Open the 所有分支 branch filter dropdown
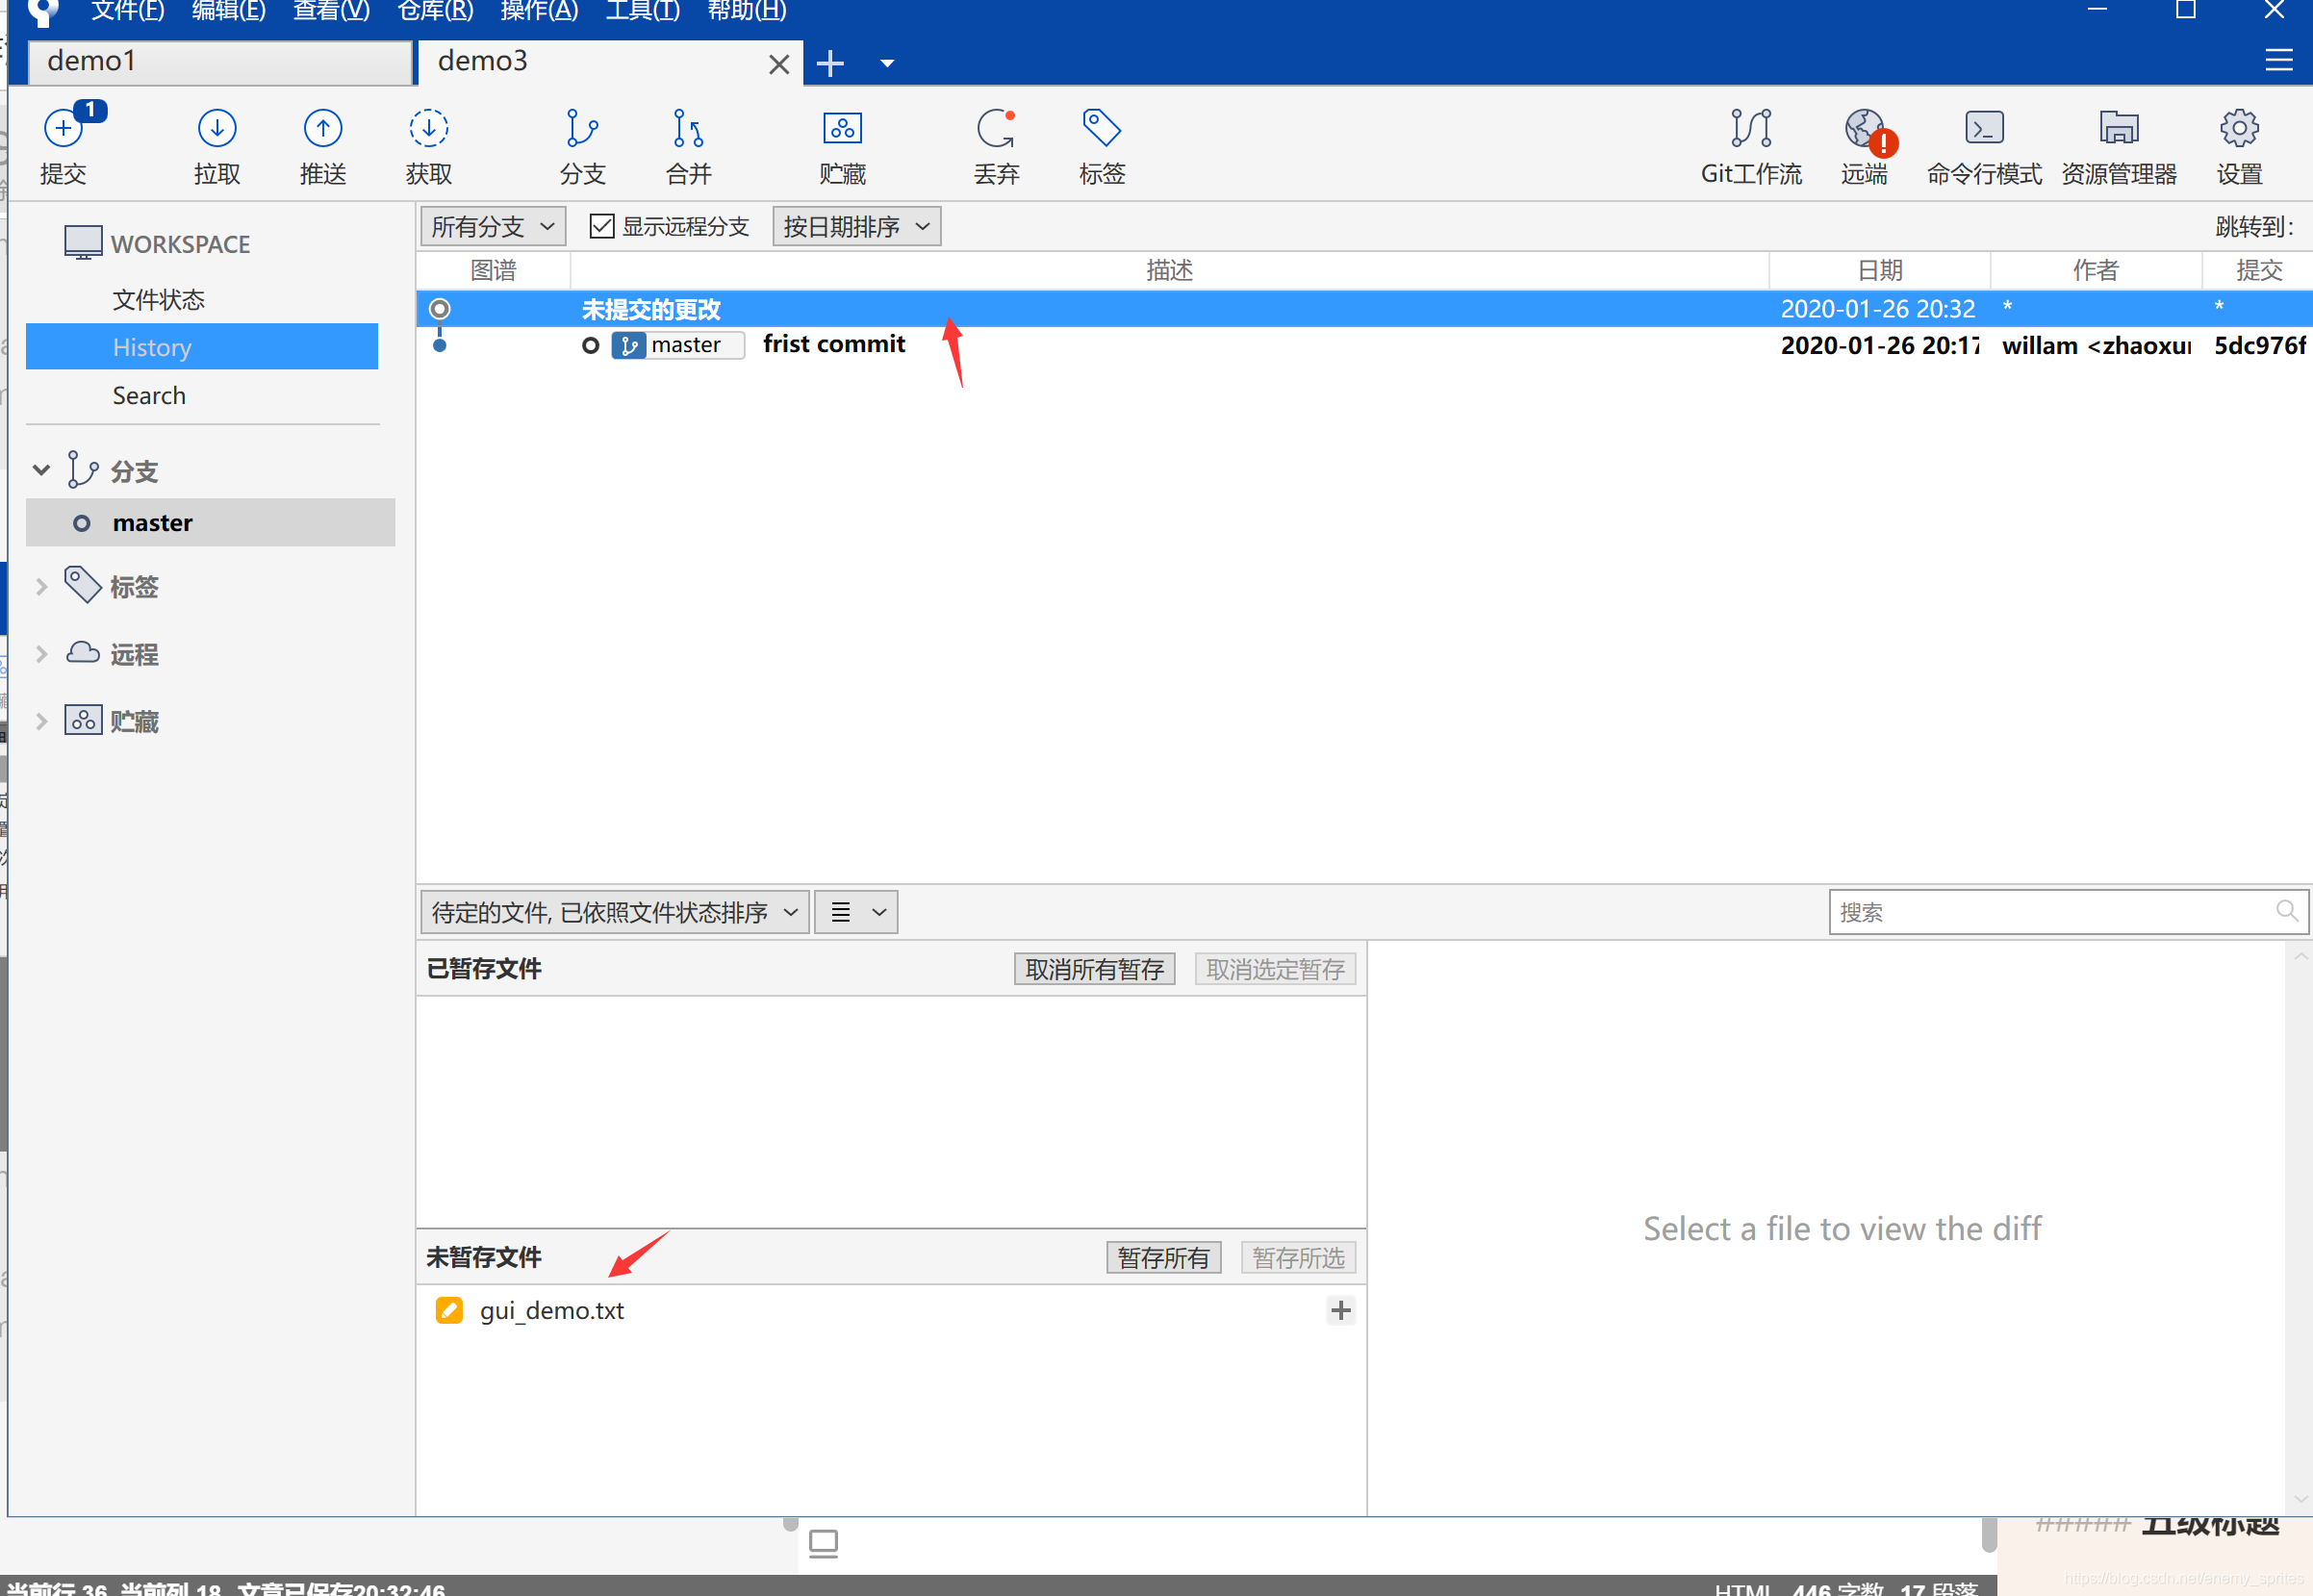This screenshot has height=1596, width=2313. click(492, 226)
